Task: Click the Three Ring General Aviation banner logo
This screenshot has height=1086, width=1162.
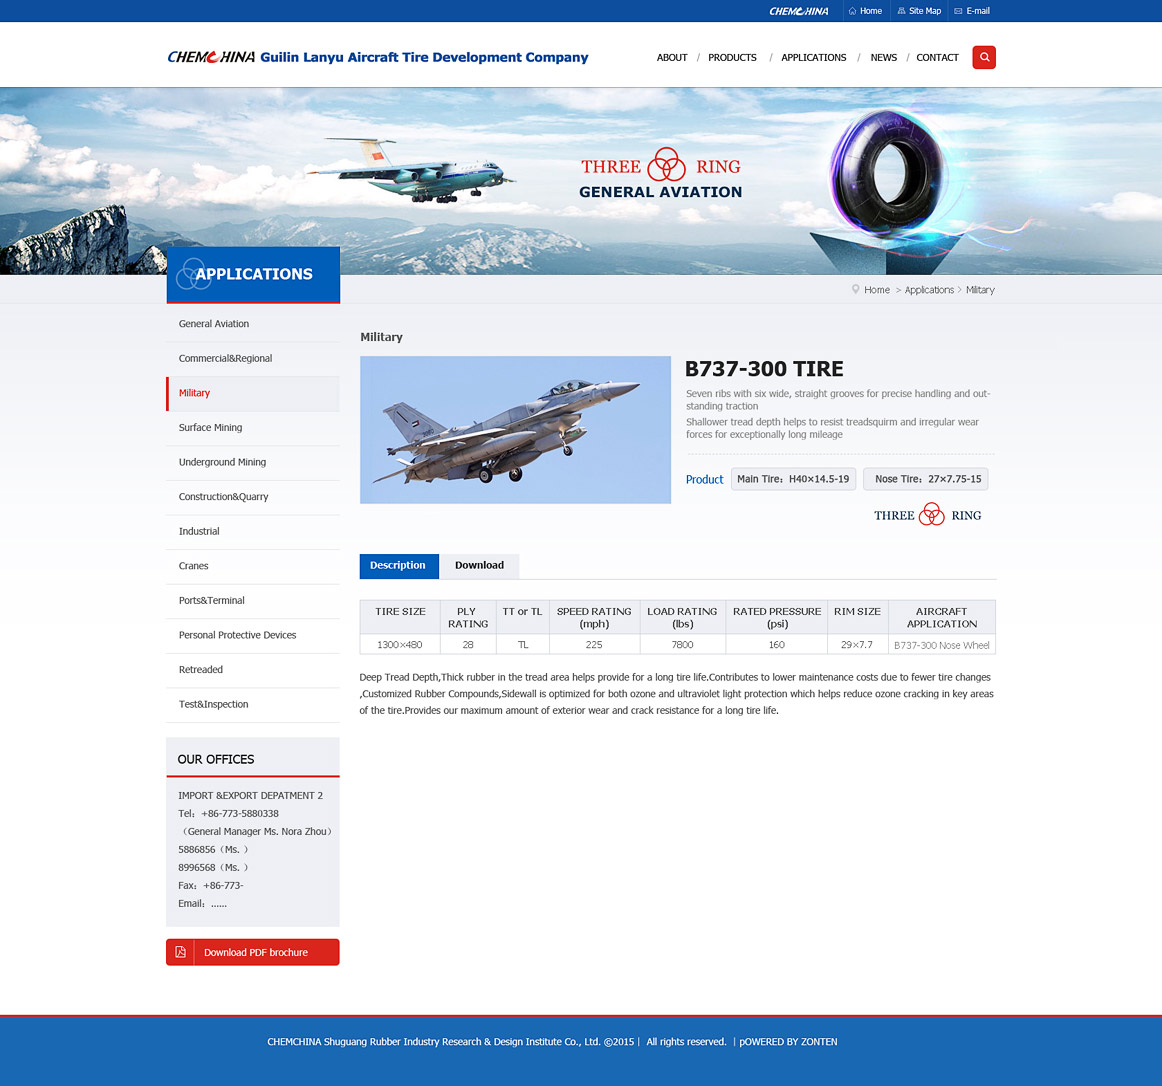Action: point(660,173)
